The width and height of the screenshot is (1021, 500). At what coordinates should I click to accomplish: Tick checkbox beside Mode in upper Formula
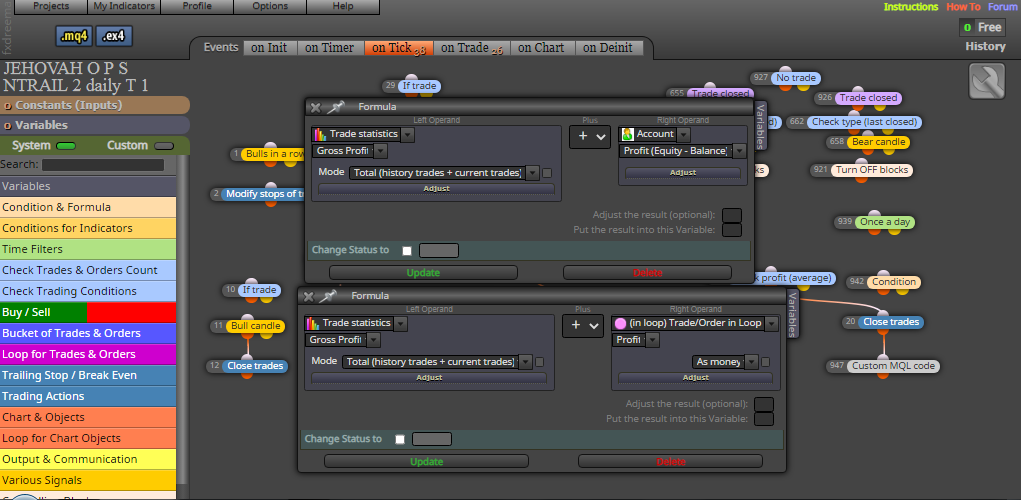click(x=547, y=173)
